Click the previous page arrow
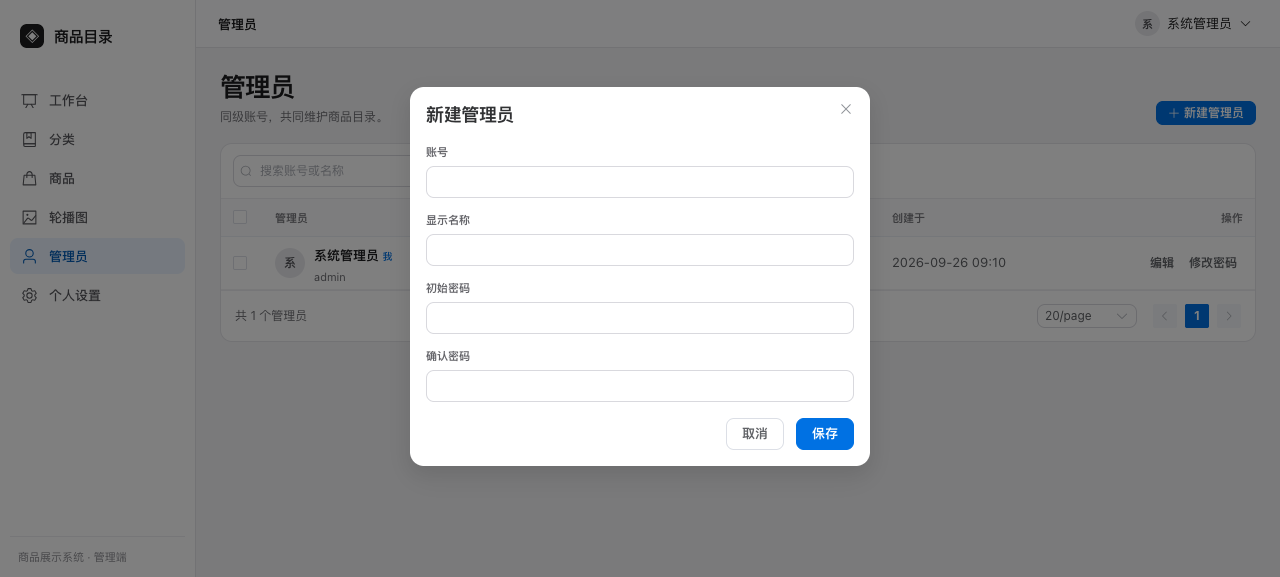The height and width of the screenshot is (577, 1280). pos(1165,316)
